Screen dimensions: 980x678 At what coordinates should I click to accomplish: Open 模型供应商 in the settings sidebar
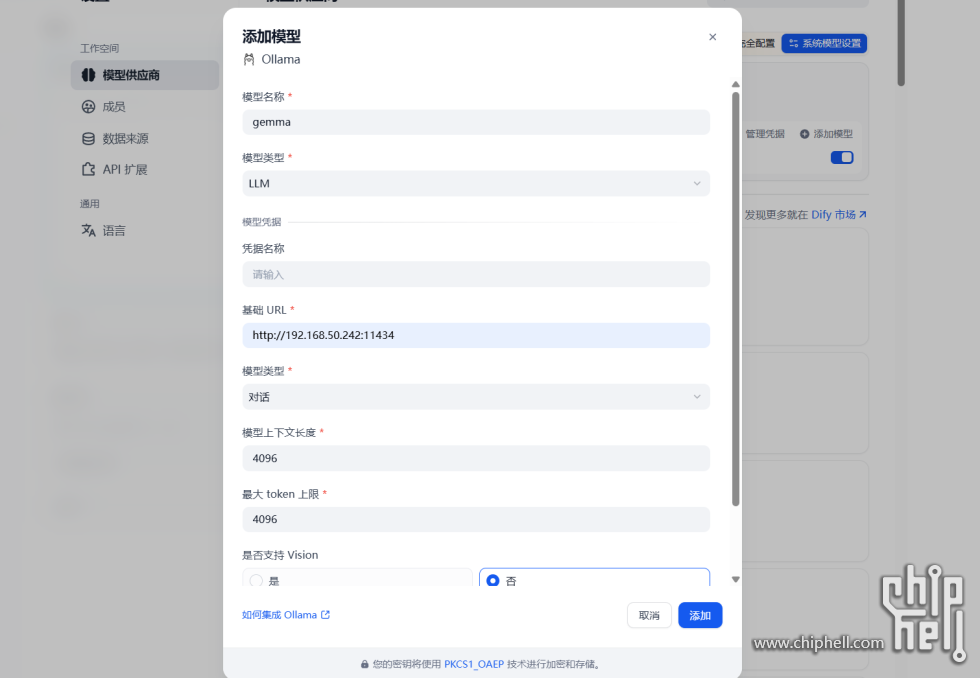pyautogui.click(x=144, y=75)
